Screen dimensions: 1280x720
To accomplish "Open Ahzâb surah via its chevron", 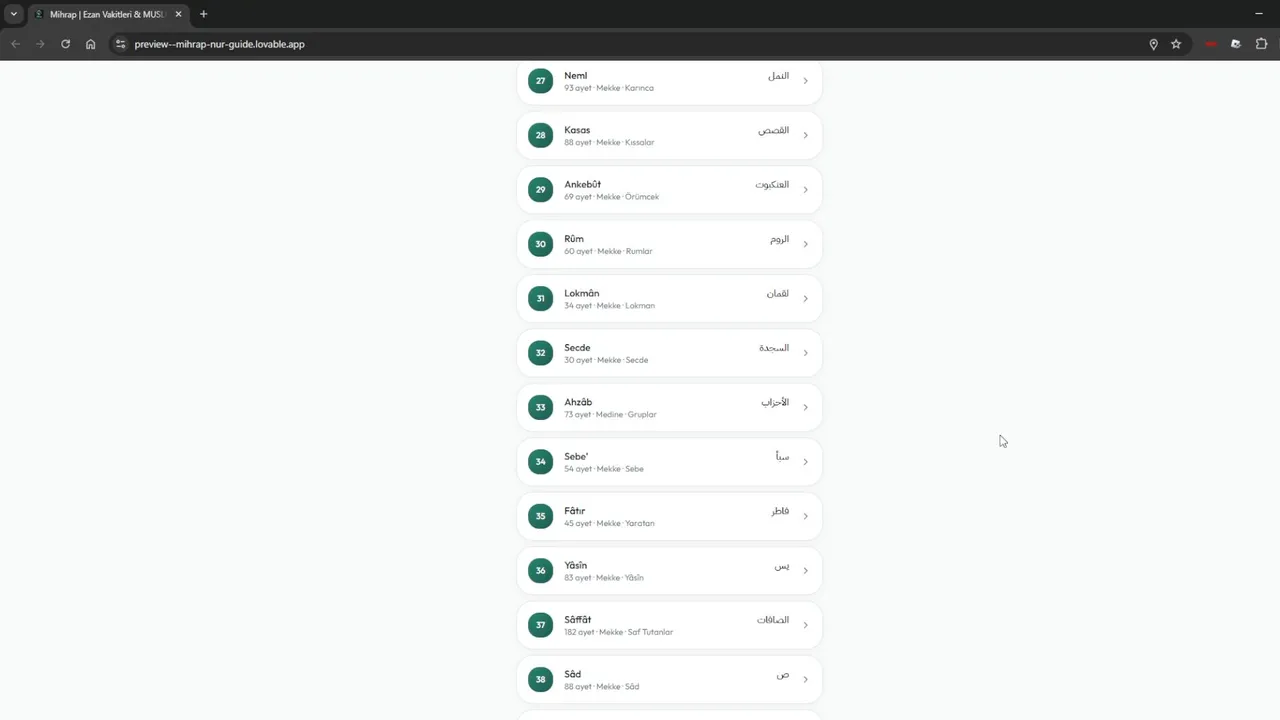I will [x=805, y=407].
